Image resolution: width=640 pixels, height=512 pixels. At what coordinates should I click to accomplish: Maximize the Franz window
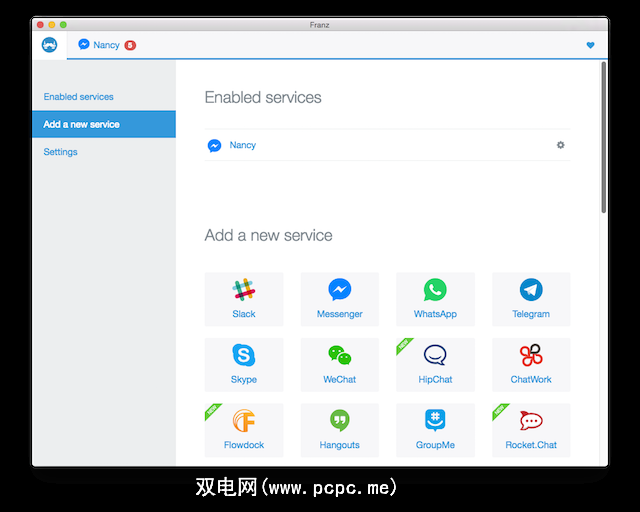(x=63, y=24)
